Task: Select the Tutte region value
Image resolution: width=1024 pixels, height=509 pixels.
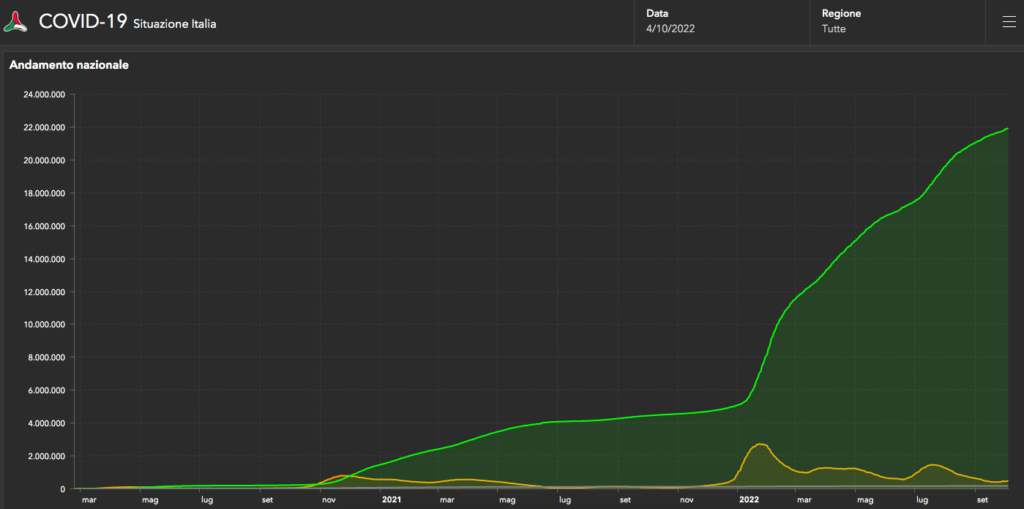Action: pos(834,29)
